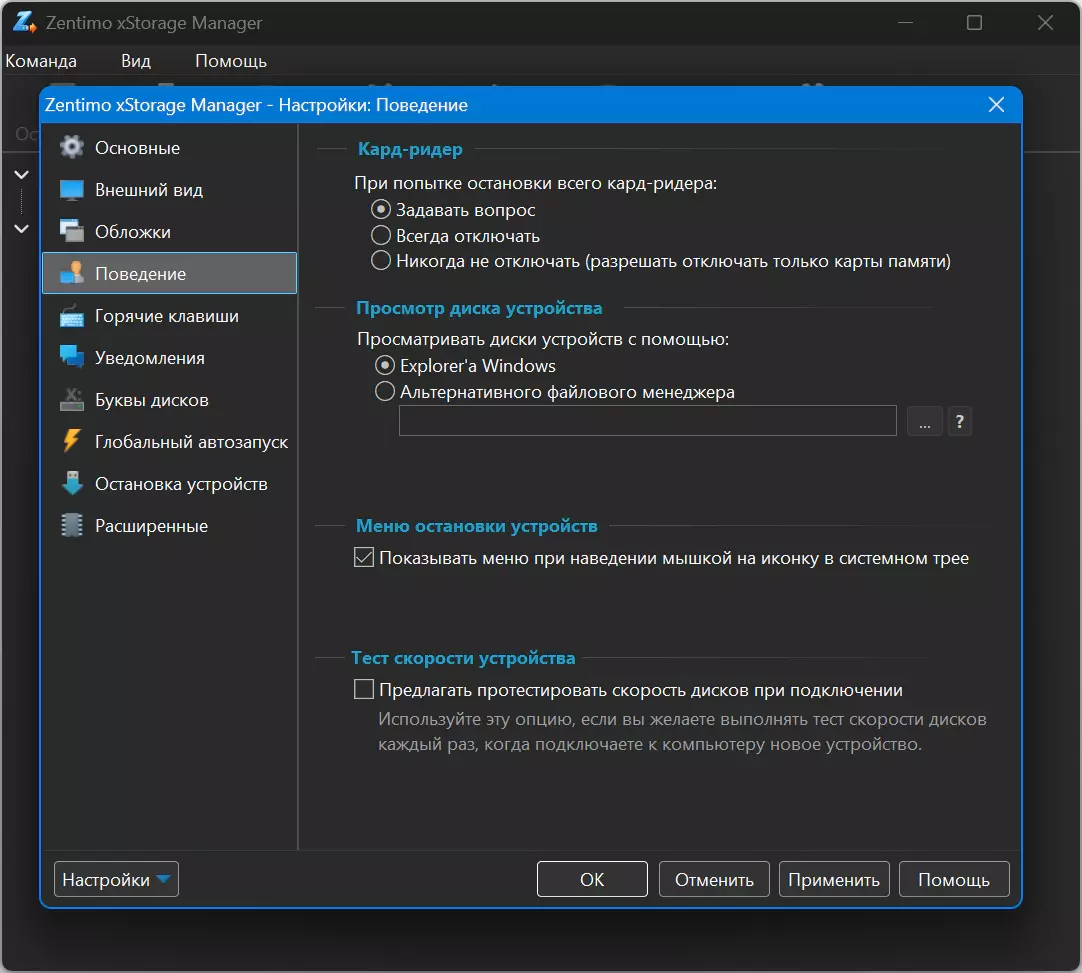This screenshot has width=1082, height=973.
Task: Click the drive icon beside Буквы дисков
Action: pos(72,400)
